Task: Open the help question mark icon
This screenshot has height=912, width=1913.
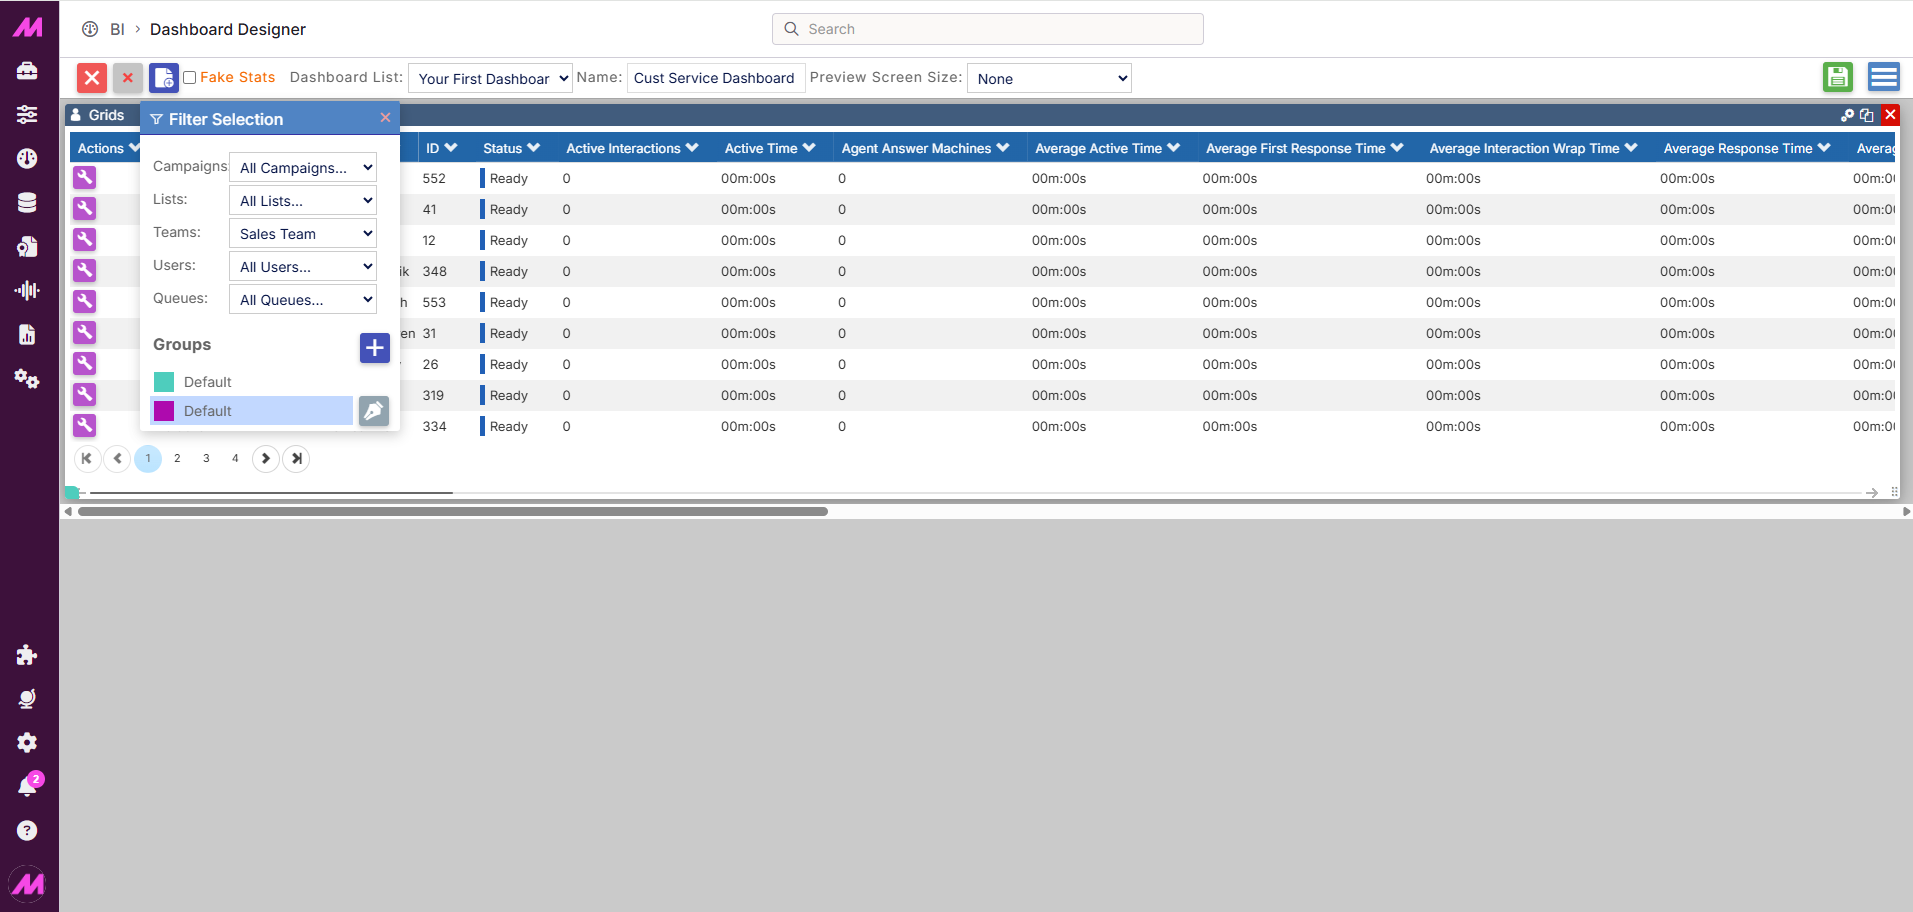Action: [x=27, y=830]
